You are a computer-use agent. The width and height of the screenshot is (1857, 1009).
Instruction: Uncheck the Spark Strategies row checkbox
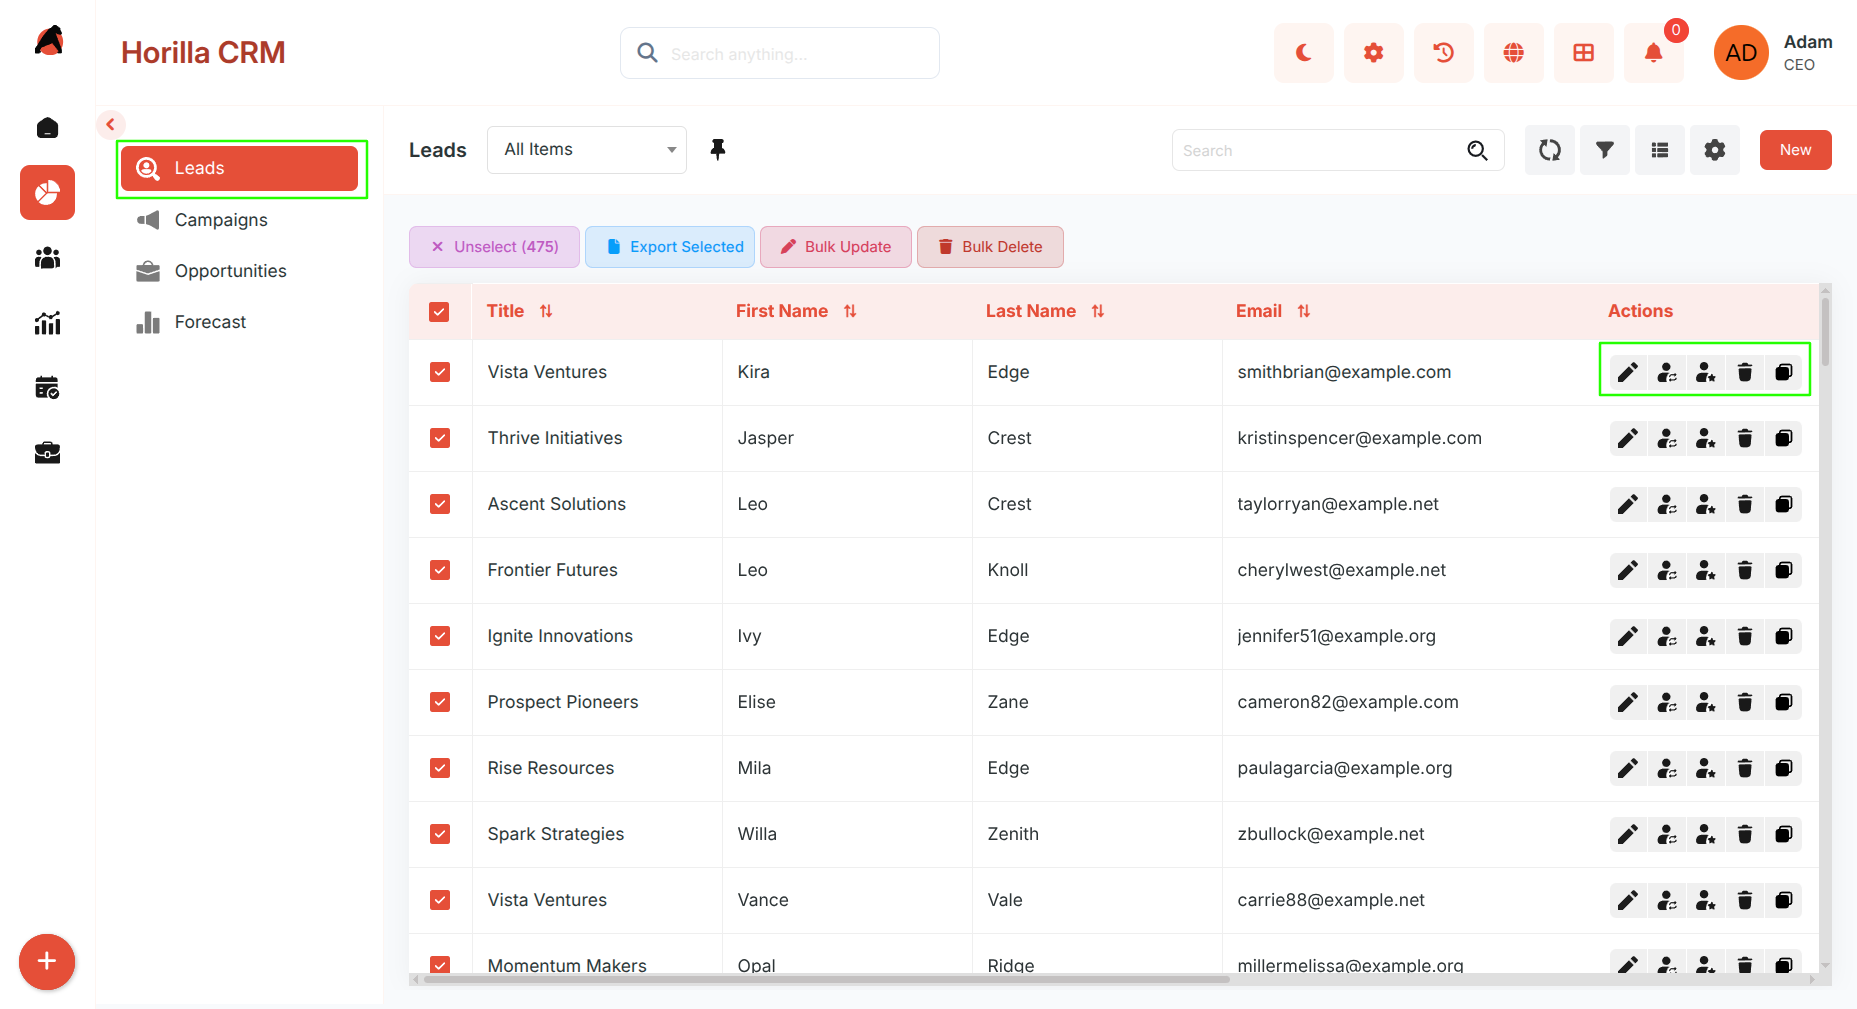(x=440, y=834)
